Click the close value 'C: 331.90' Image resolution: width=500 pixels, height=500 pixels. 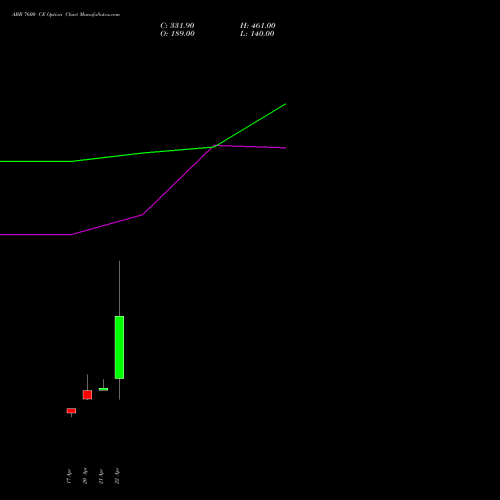coord(177,26)
